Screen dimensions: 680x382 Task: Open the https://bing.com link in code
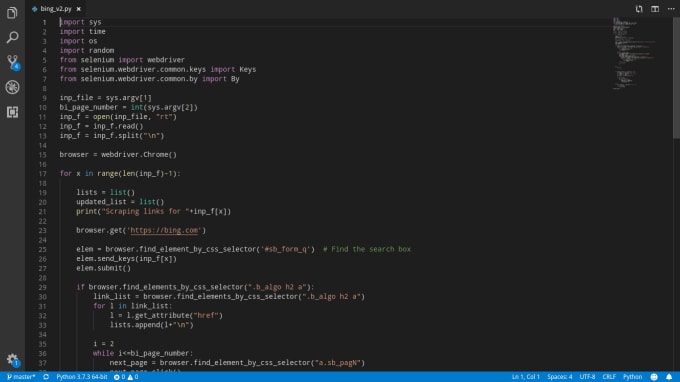[x=164, y=230]
